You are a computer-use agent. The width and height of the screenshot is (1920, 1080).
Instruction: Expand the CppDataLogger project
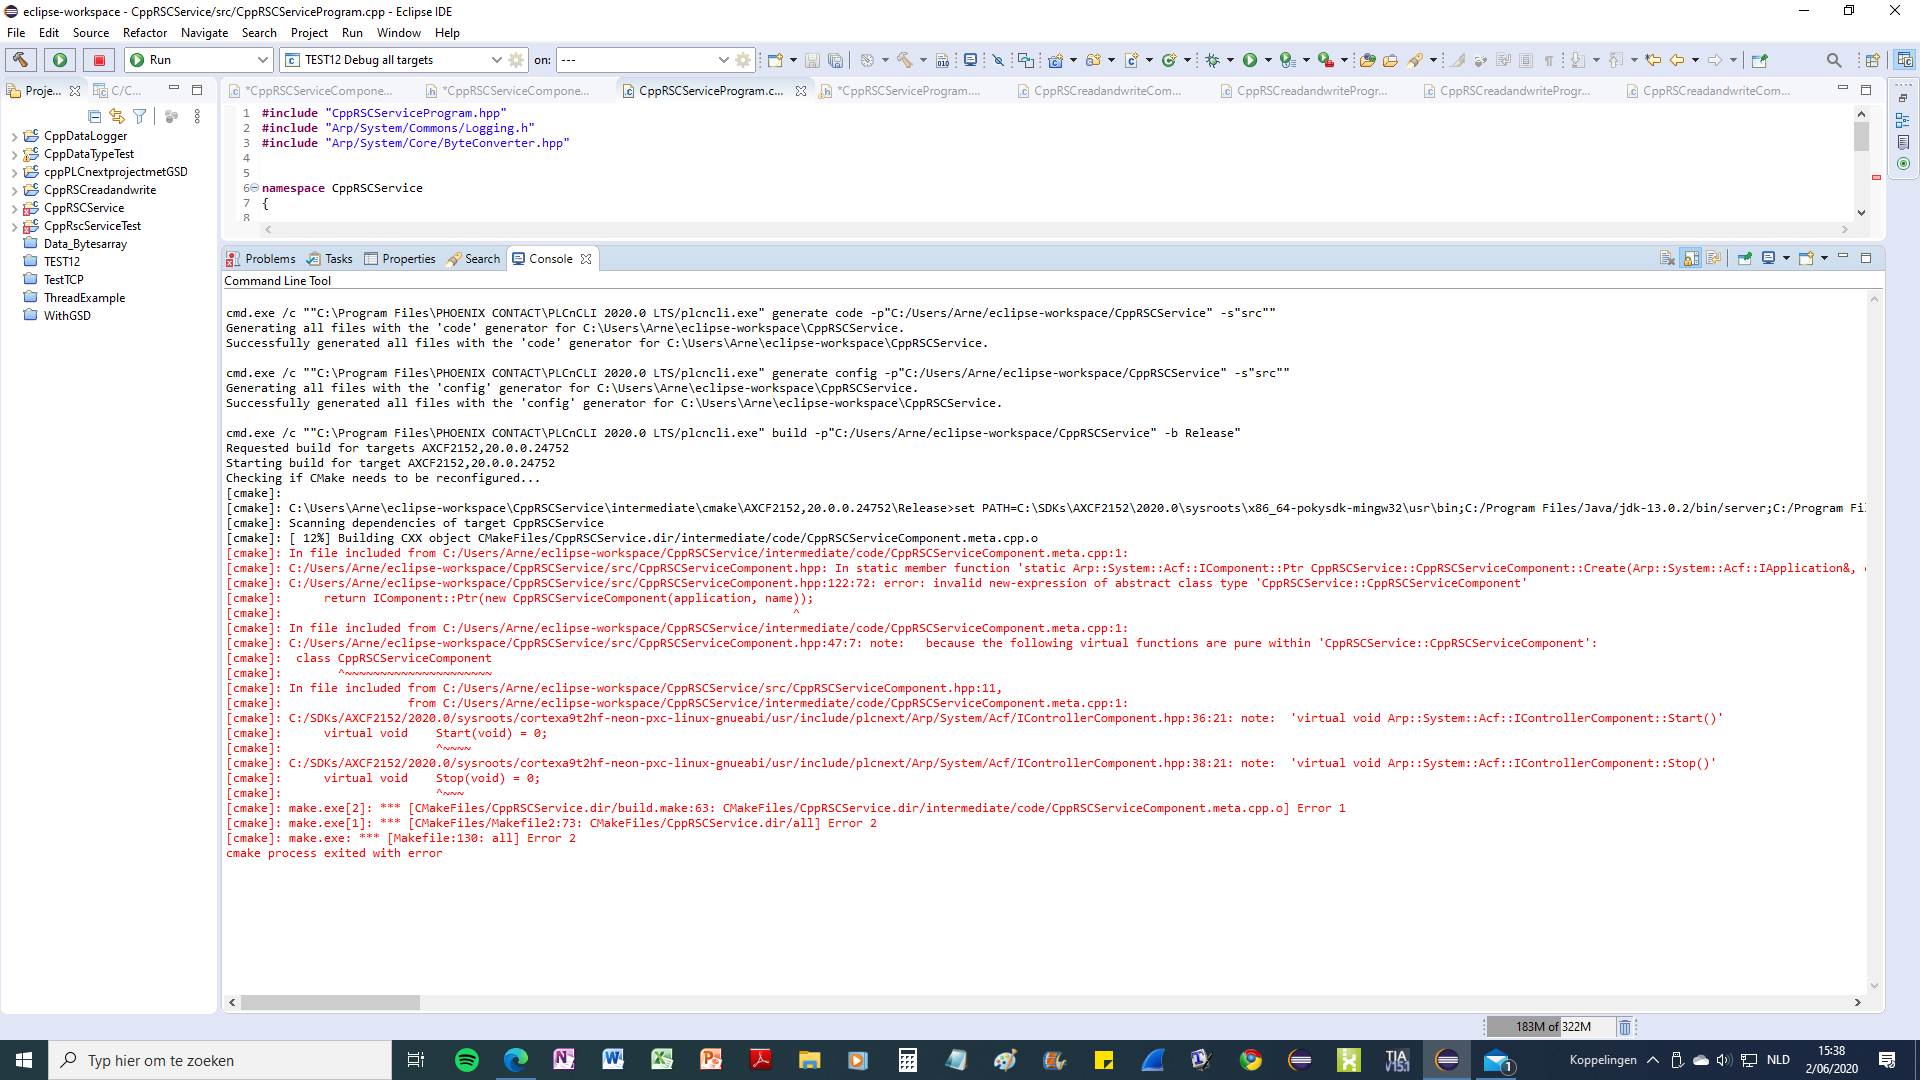14,137
